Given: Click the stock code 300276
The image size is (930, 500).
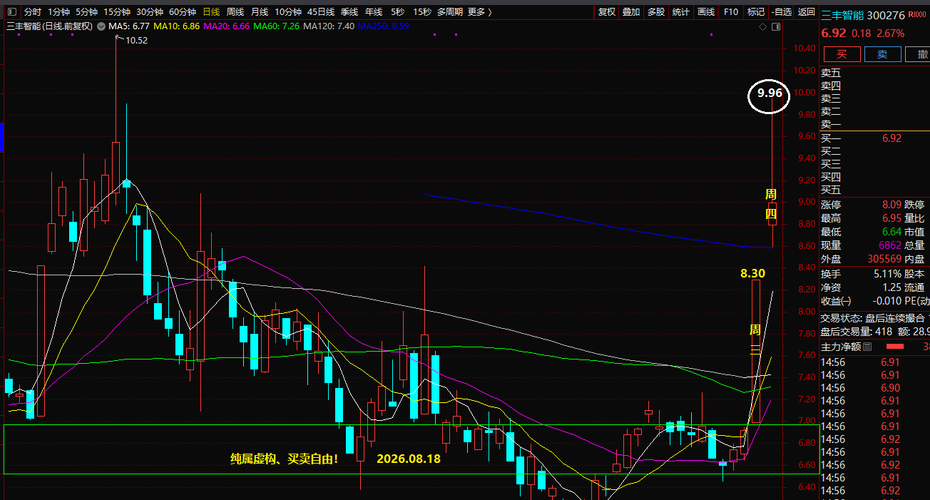Looking at the screenshot, I should [886, 15].
